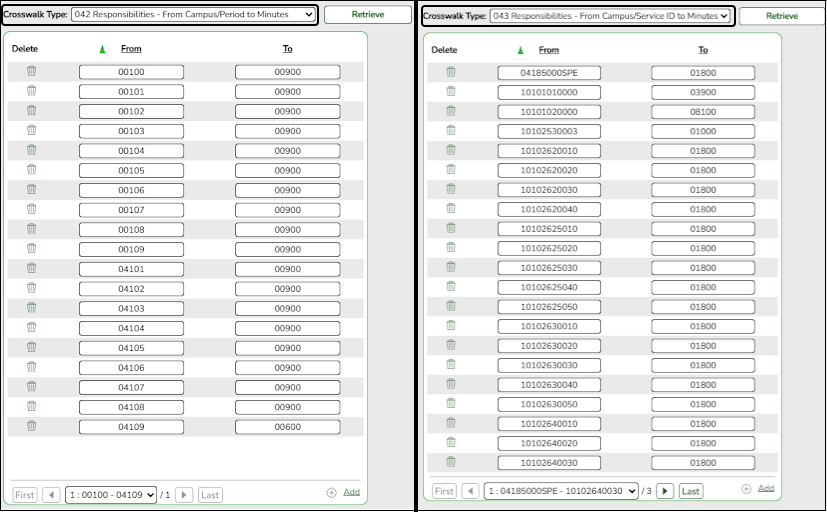Click the From field containing 04108
The width and height of the screenshot is (827, 512).
[x=131, y=407]
